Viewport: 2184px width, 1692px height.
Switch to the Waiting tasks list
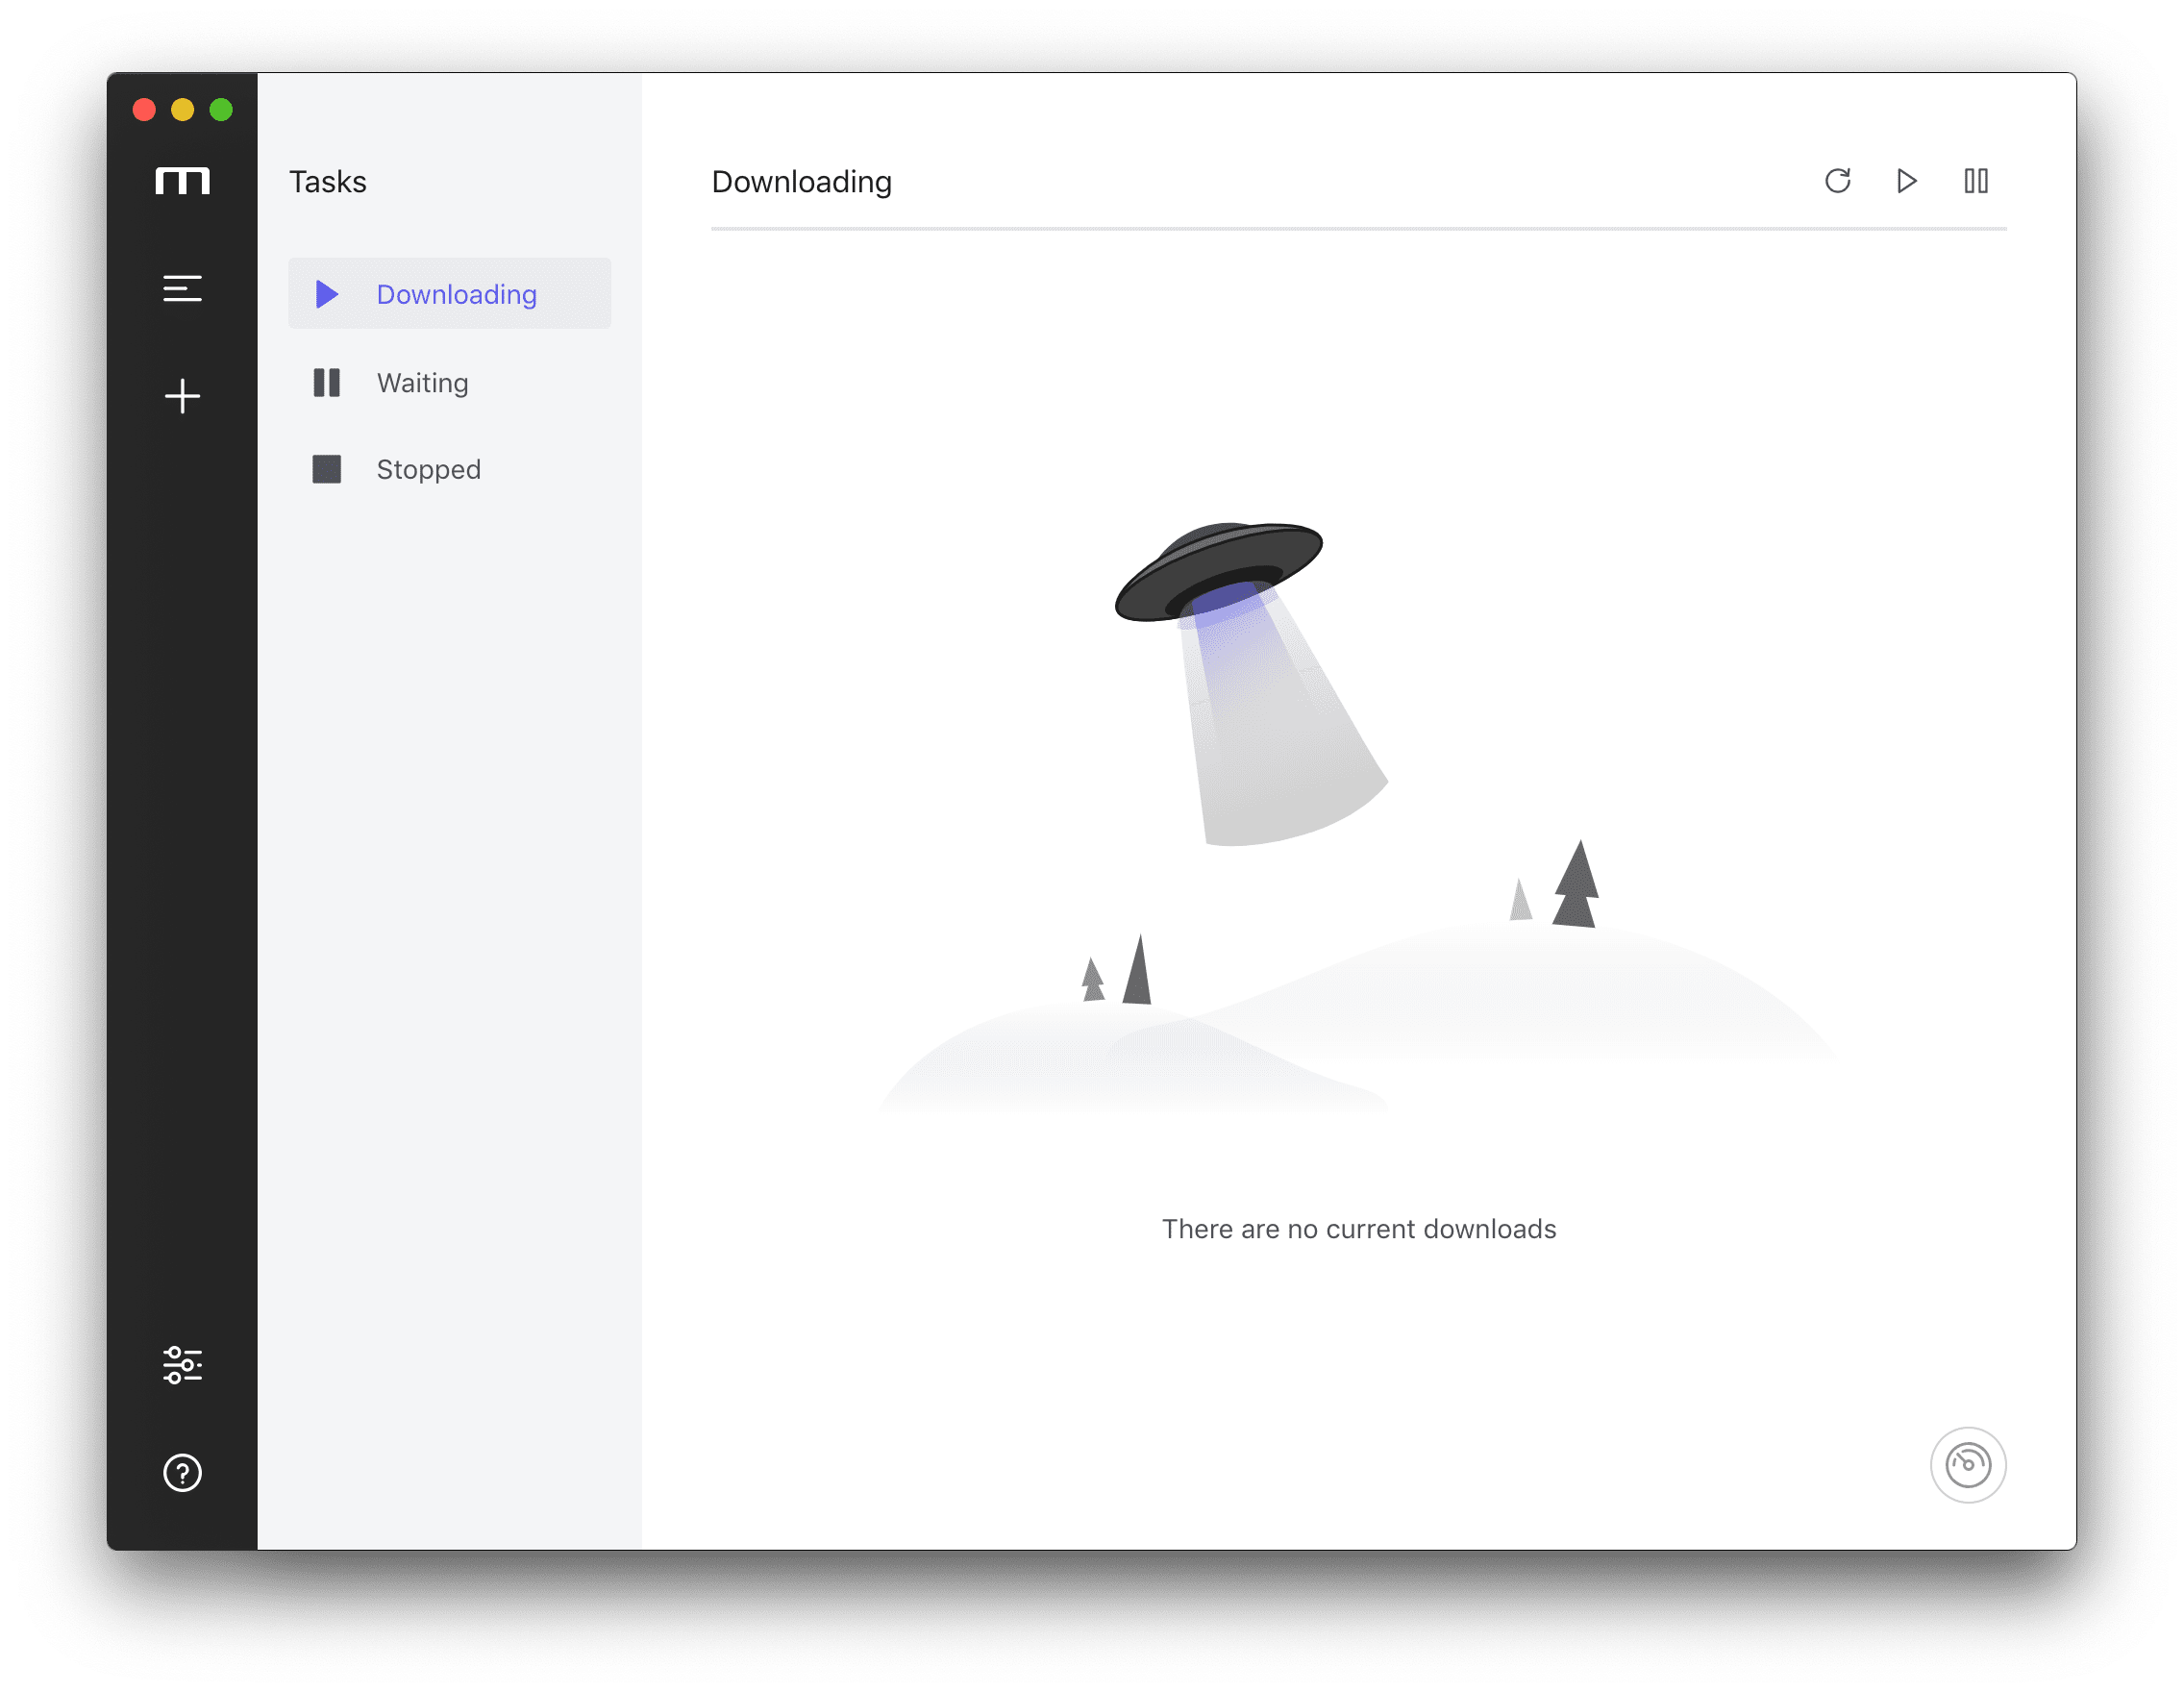[x=450, y=382]
